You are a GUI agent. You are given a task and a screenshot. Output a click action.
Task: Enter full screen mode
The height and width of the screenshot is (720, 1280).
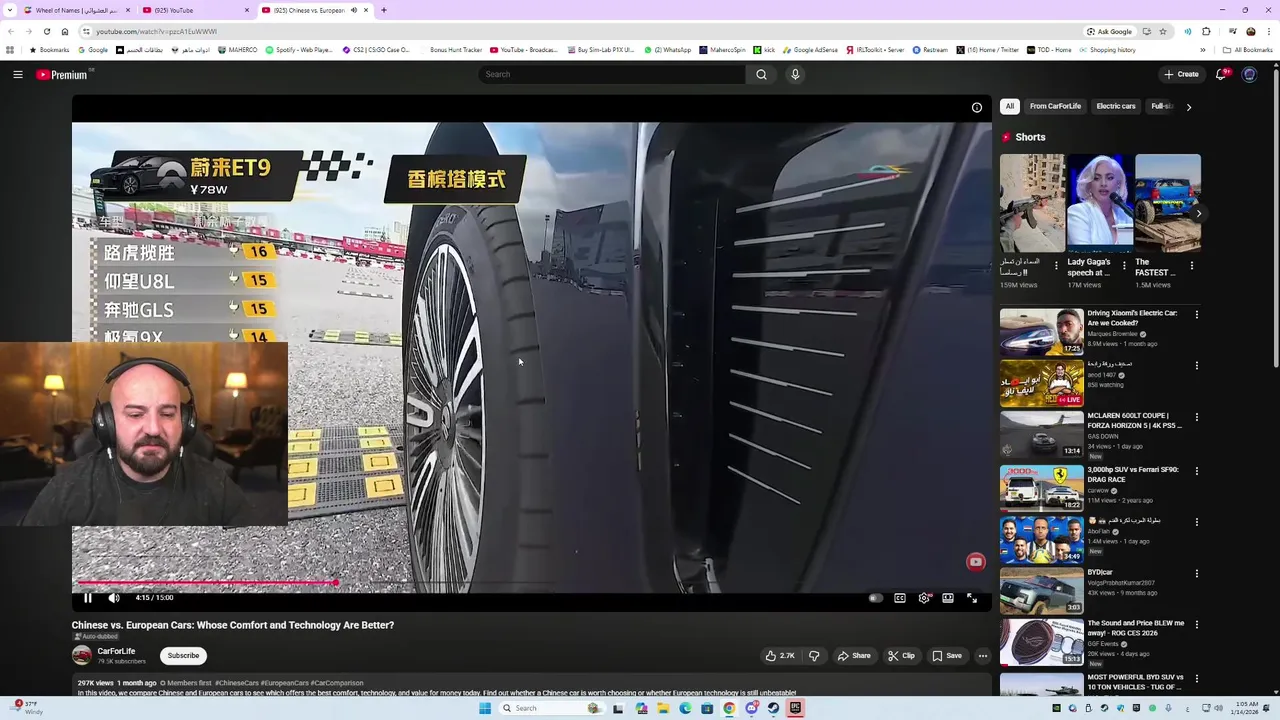click(972, 598)
